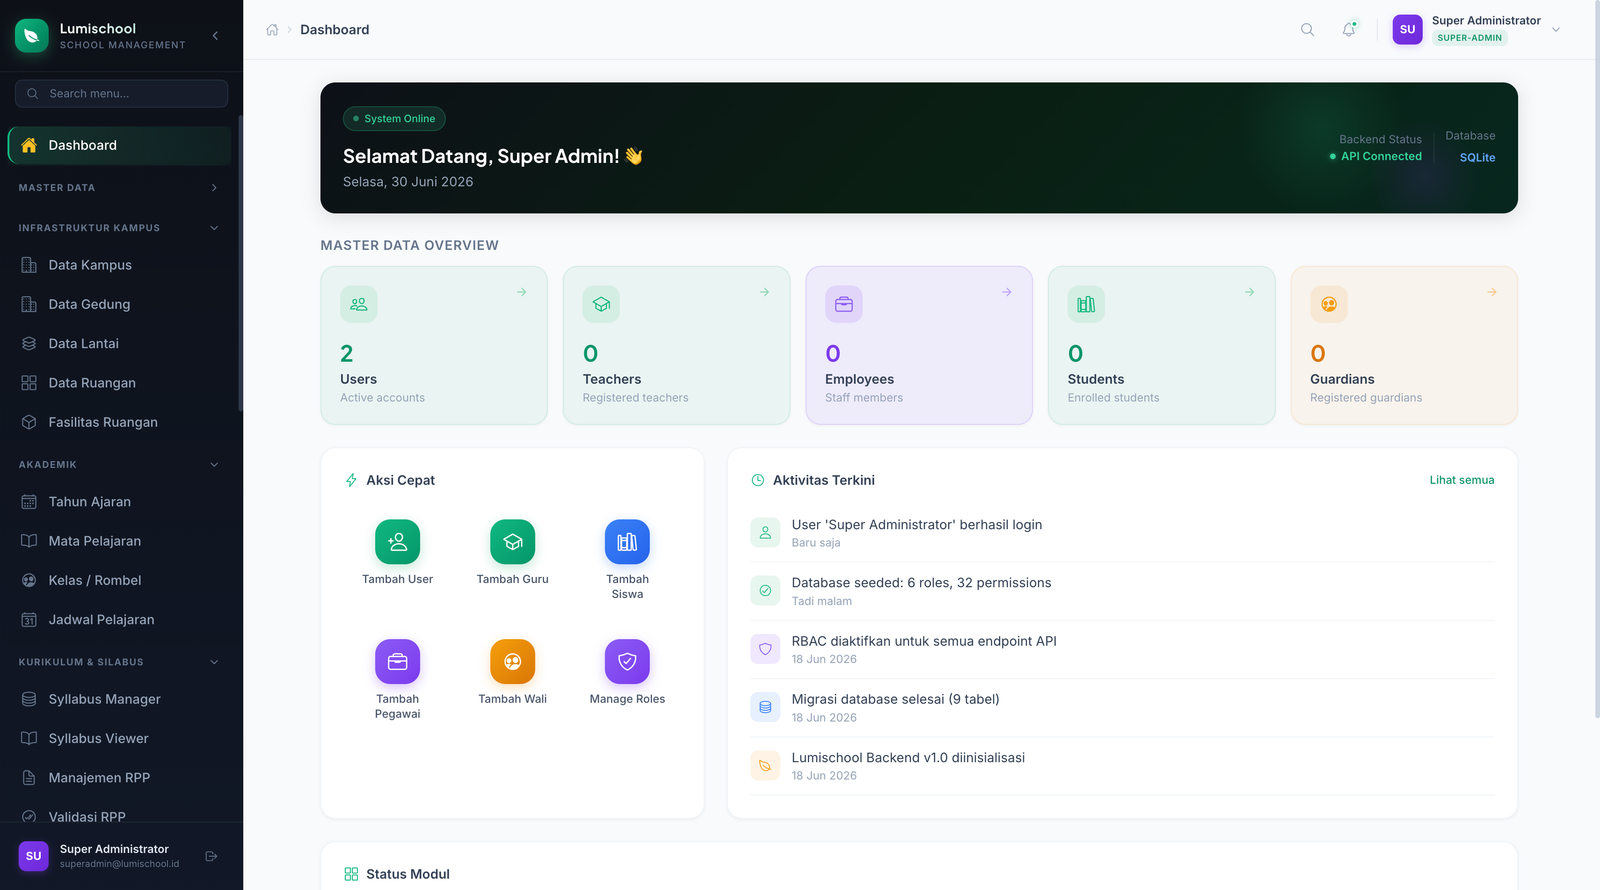Viewport: 1600px width, 890px height.
Task: Click Lihat semua in Aktivitas Terkini
Action: [x=1462, y=481]
